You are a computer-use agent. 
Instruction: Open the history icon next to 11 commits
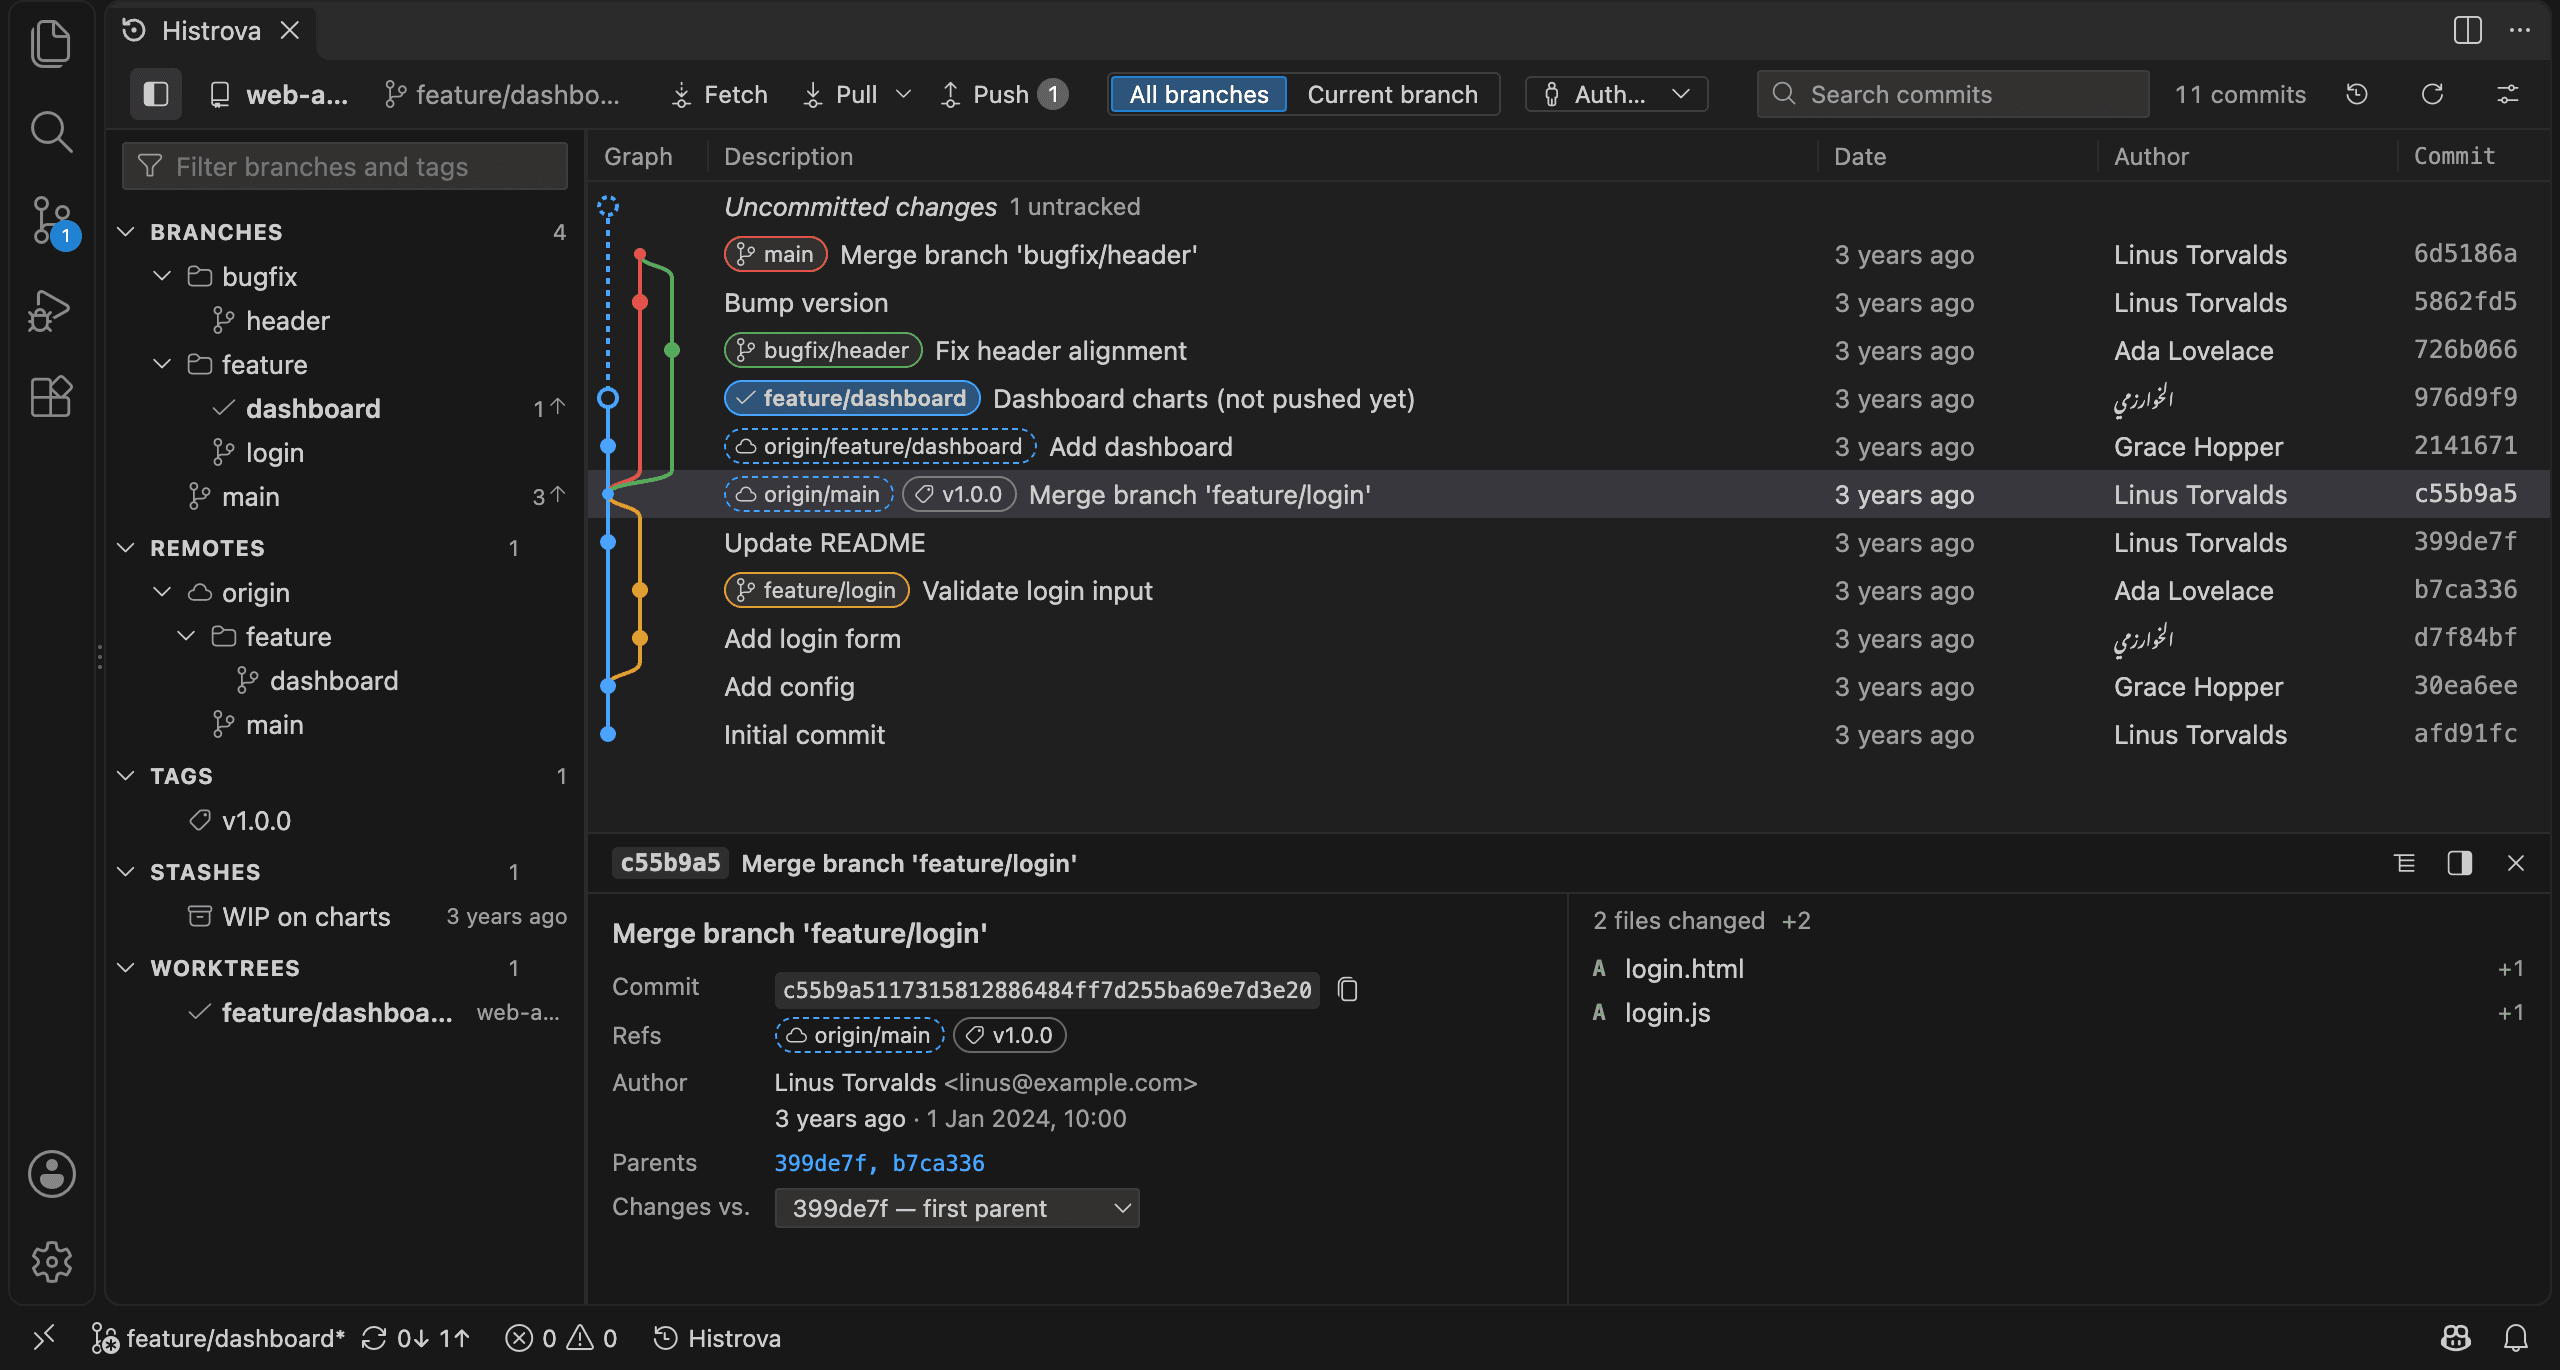pos(2357,94)
